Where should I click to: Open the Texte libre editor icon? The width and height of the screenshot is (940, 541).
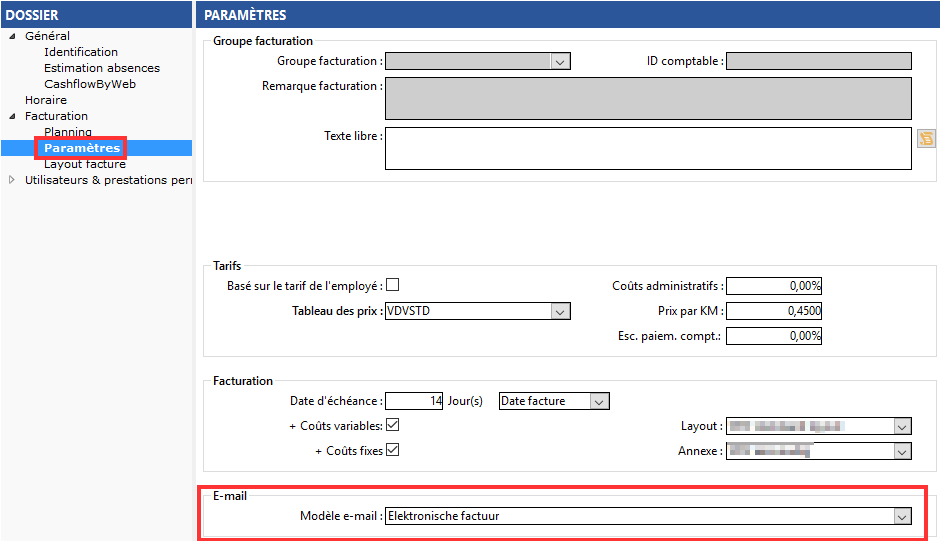point(926,139)
